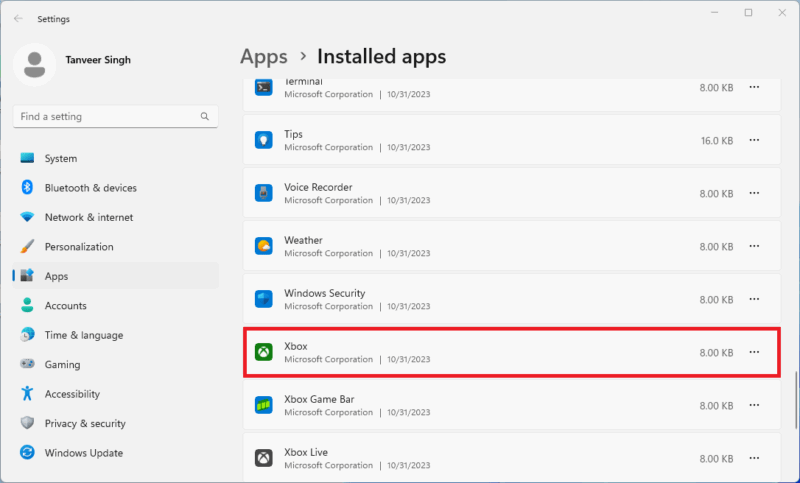Go to Personalization settings
The height and width of the screenshot is (483, 800).
pyautogui.click(x=116, y=247)
